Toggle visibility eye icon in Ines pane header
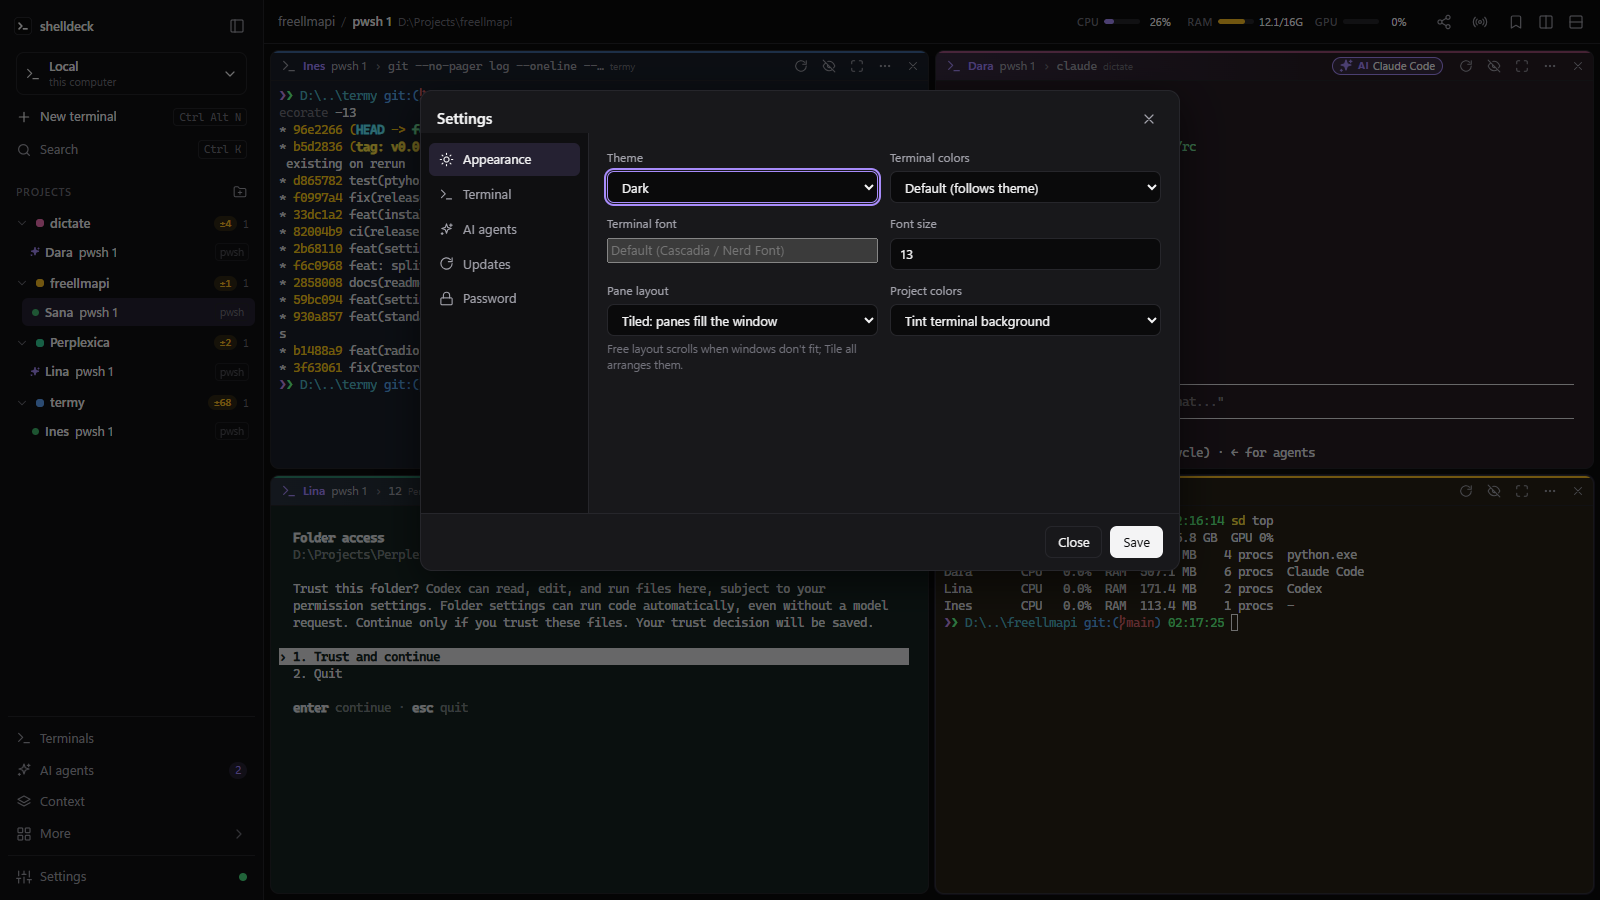Screen dimensions: 1600x900 click(x=829, y=66)
